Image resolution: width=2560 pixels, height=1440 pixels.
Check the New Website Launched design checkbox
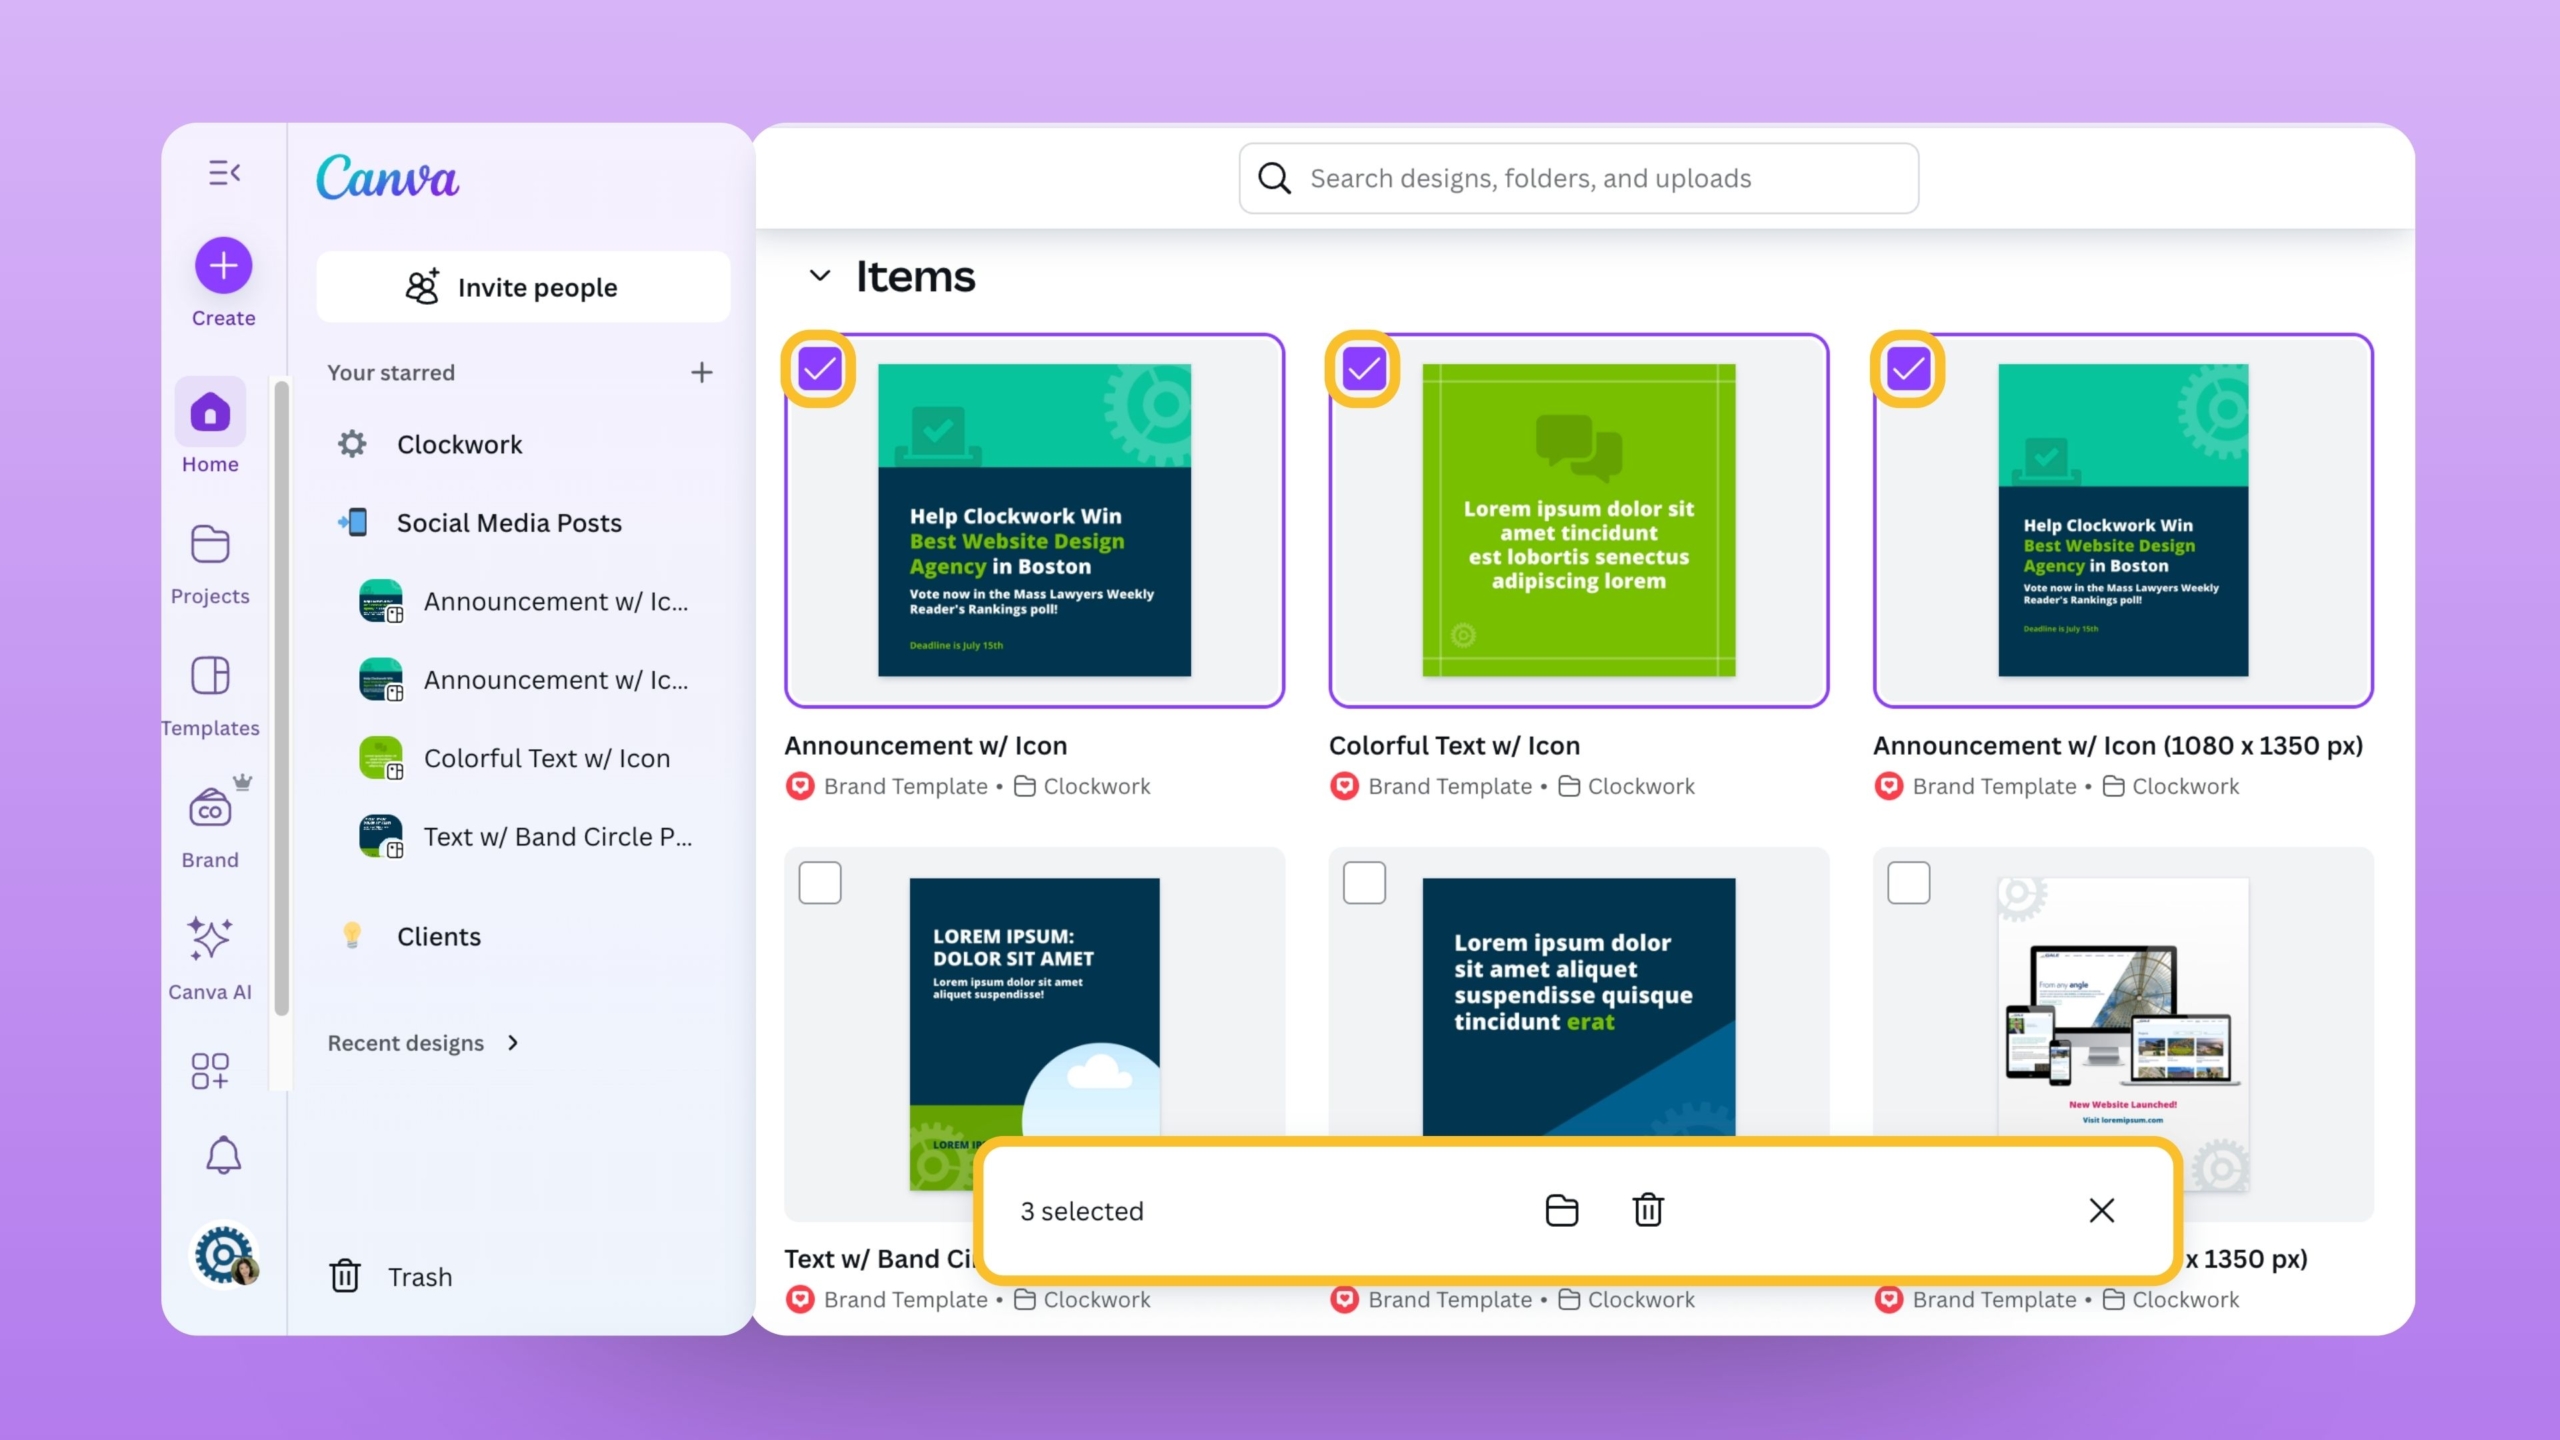(1908, 883)
